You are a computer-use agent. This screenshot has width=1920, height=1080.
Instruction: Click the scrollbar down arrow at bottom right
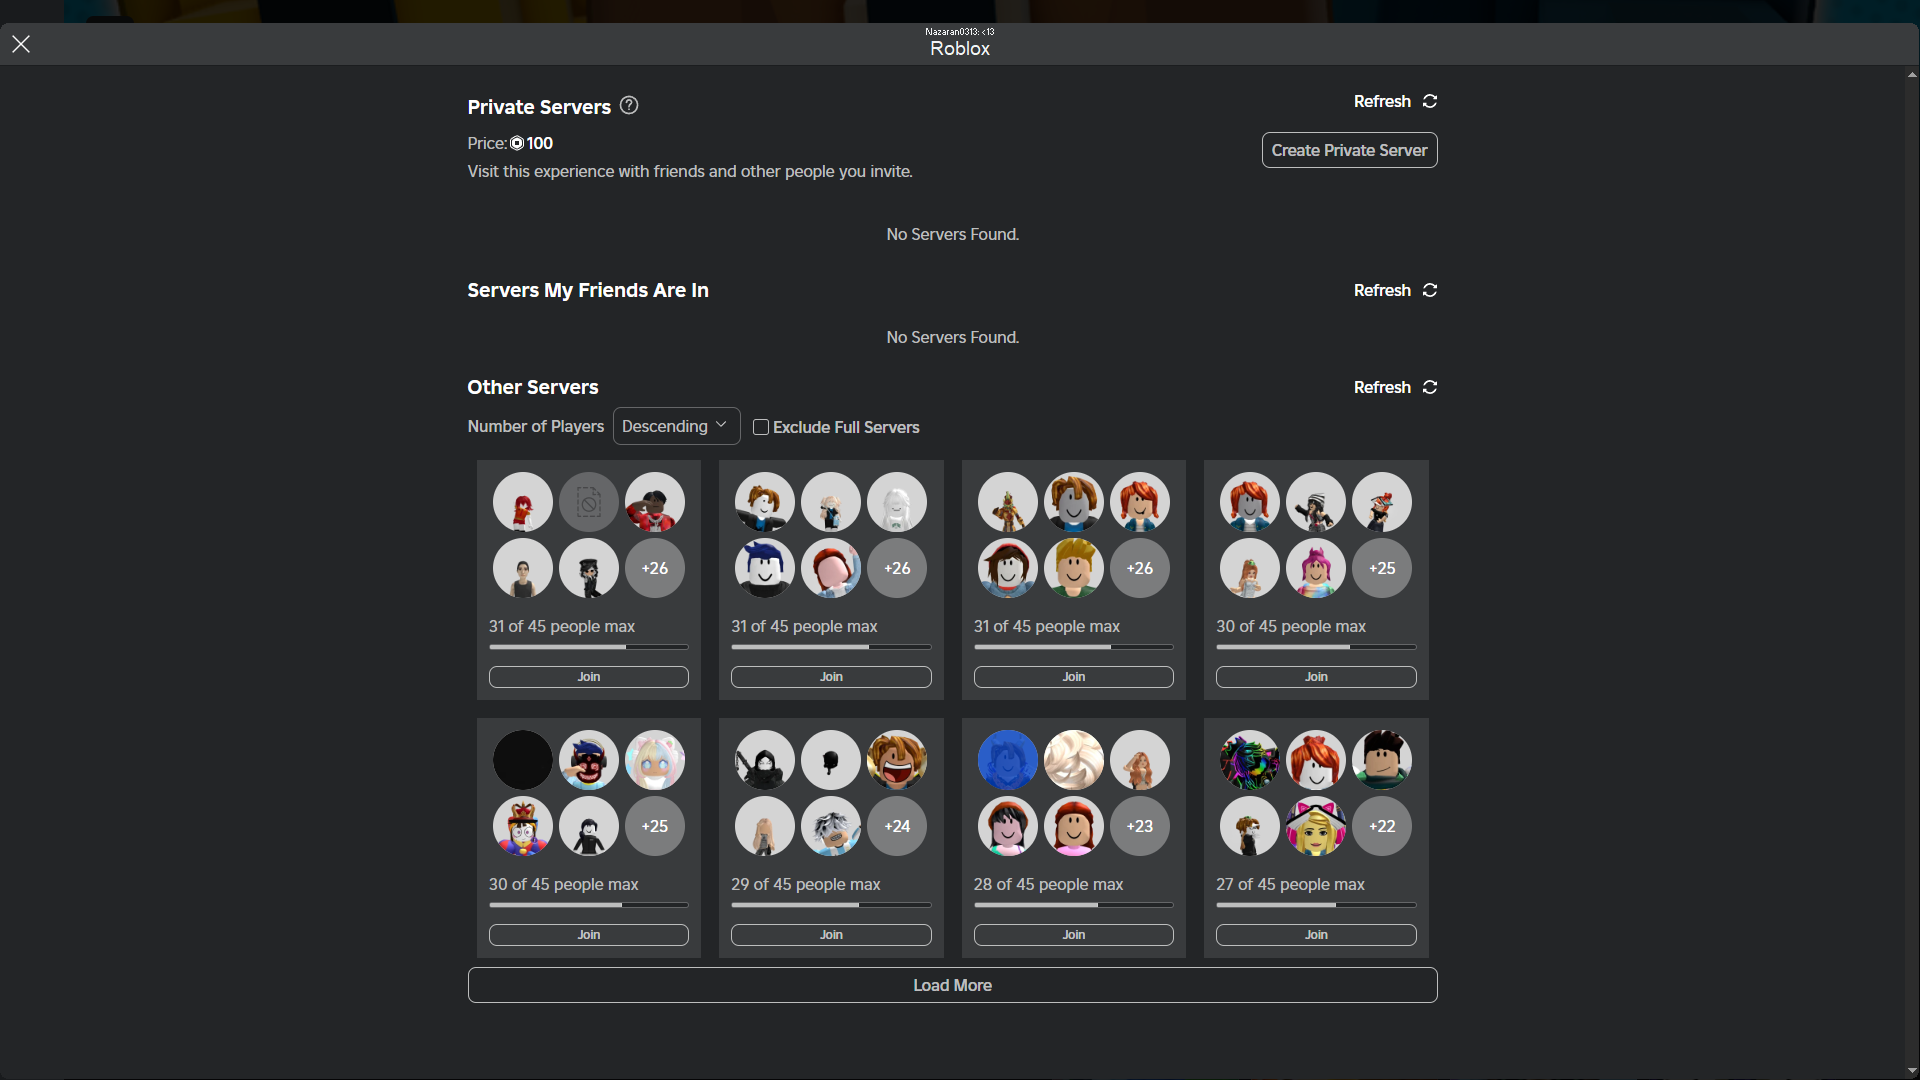click(x=1911, y=1071)
